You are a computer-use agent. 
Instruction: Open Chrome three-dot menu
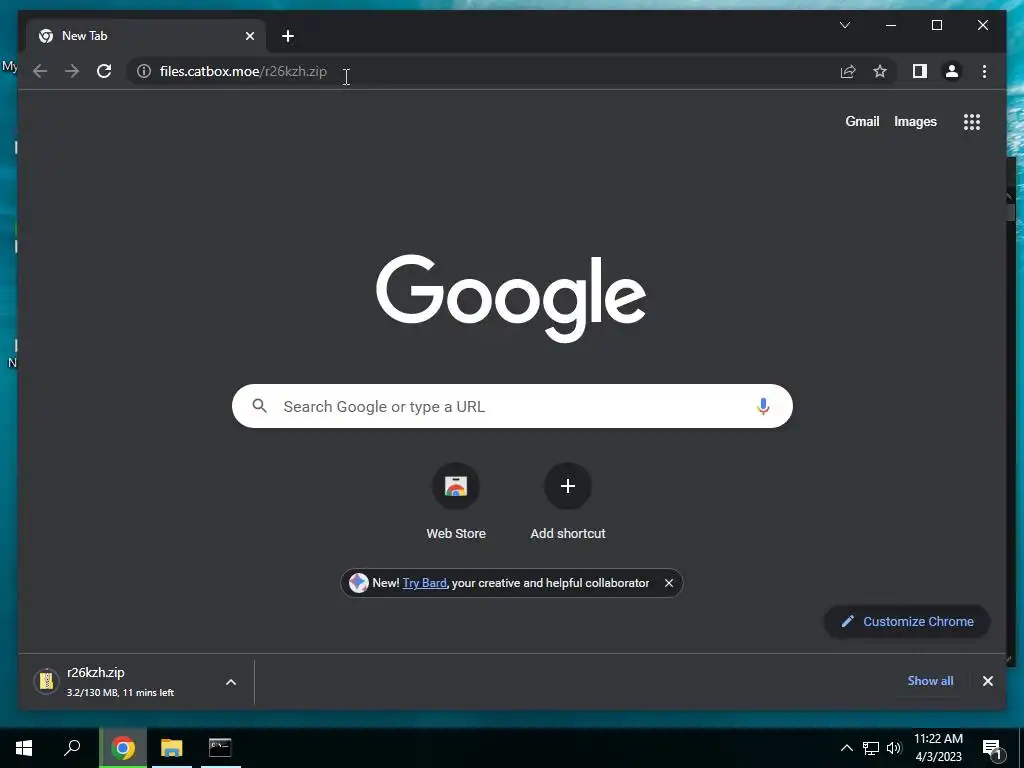pyautogui.click(x=984, y=71)
